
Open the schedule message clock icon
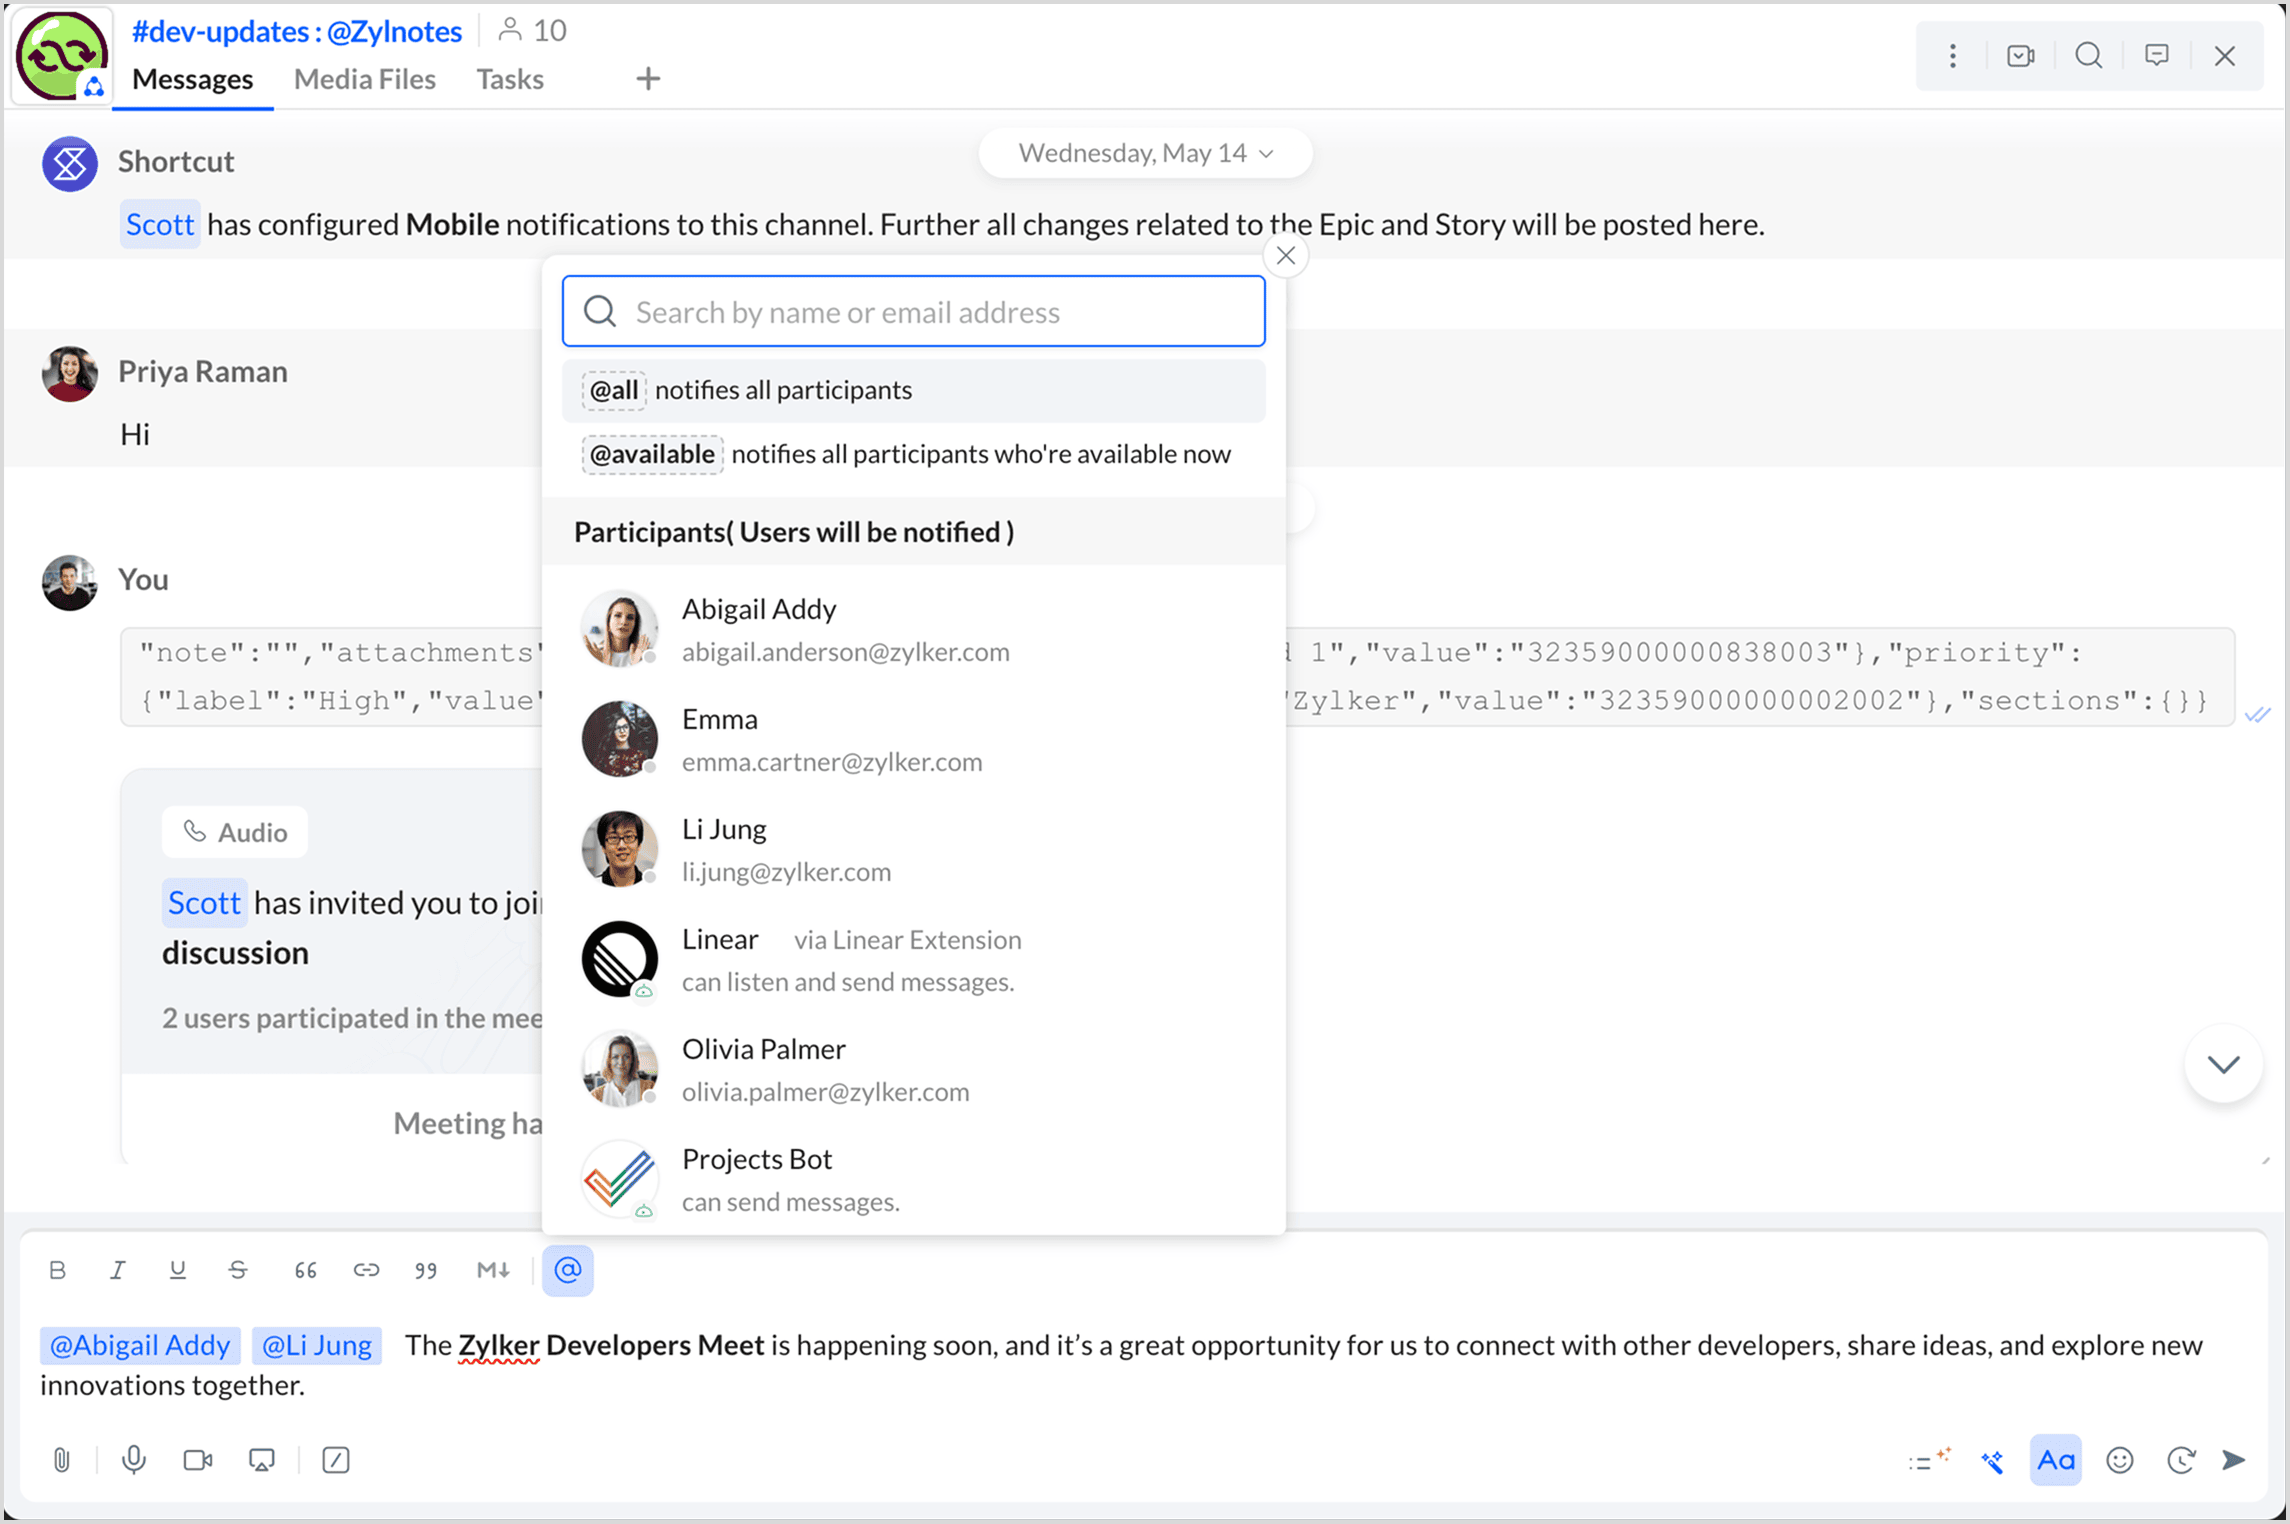(x=2180, y=1460)
